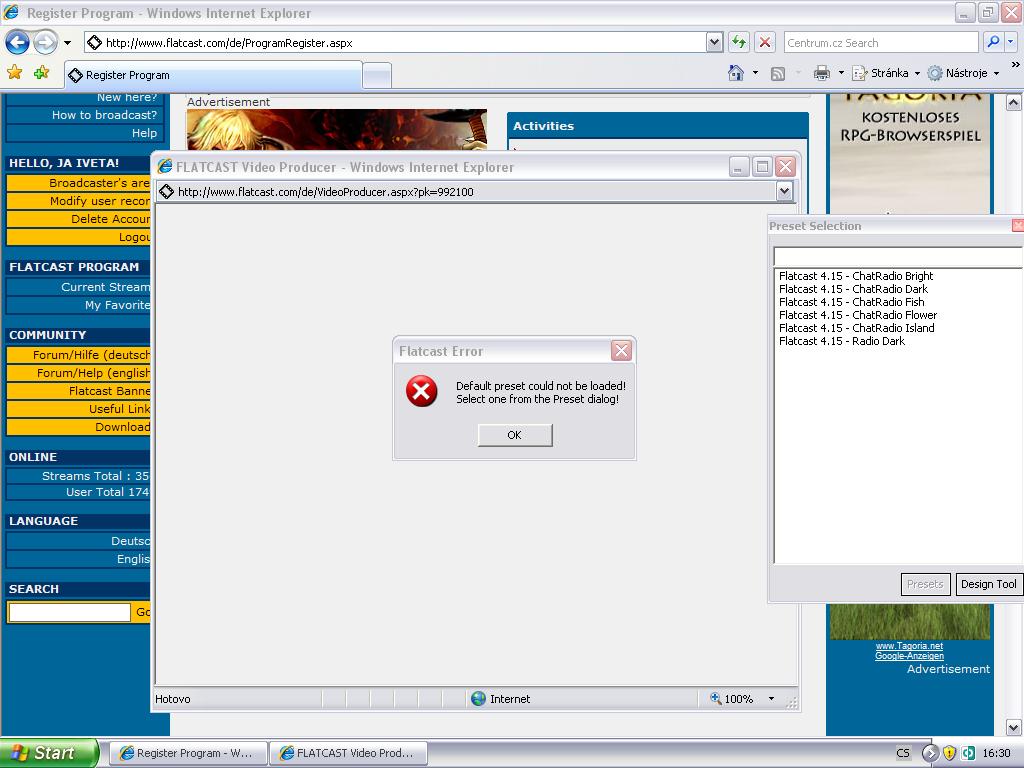
Task: Open www.Tagoria.net ad link
Action: pyautogui.click(x=909, y=646)
